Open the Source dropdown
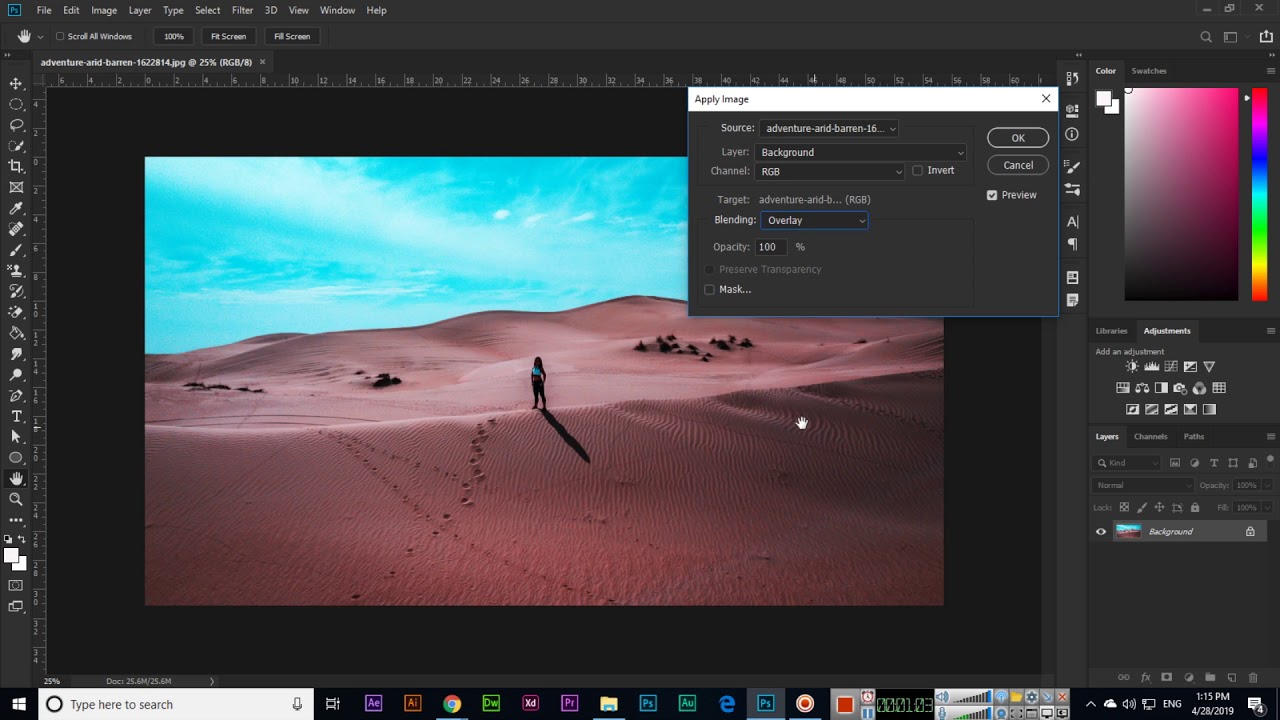The image size is (1280, 720). [x=829, y=128]
